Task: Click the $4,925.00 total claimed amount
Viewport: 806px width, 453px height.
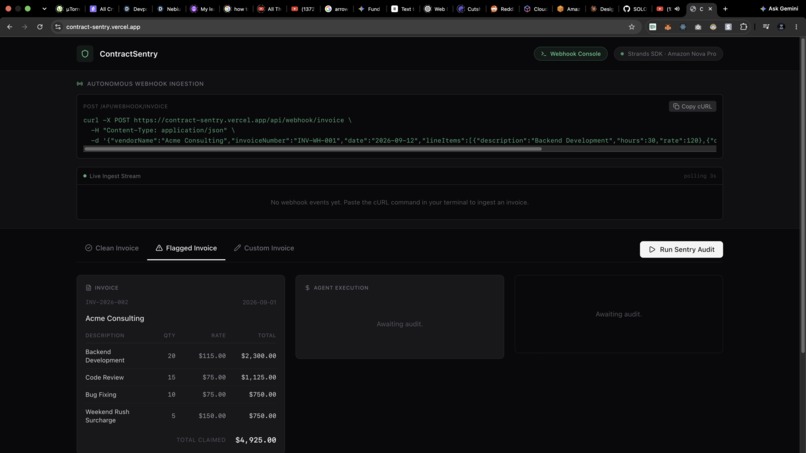Action: click(255, 440)
